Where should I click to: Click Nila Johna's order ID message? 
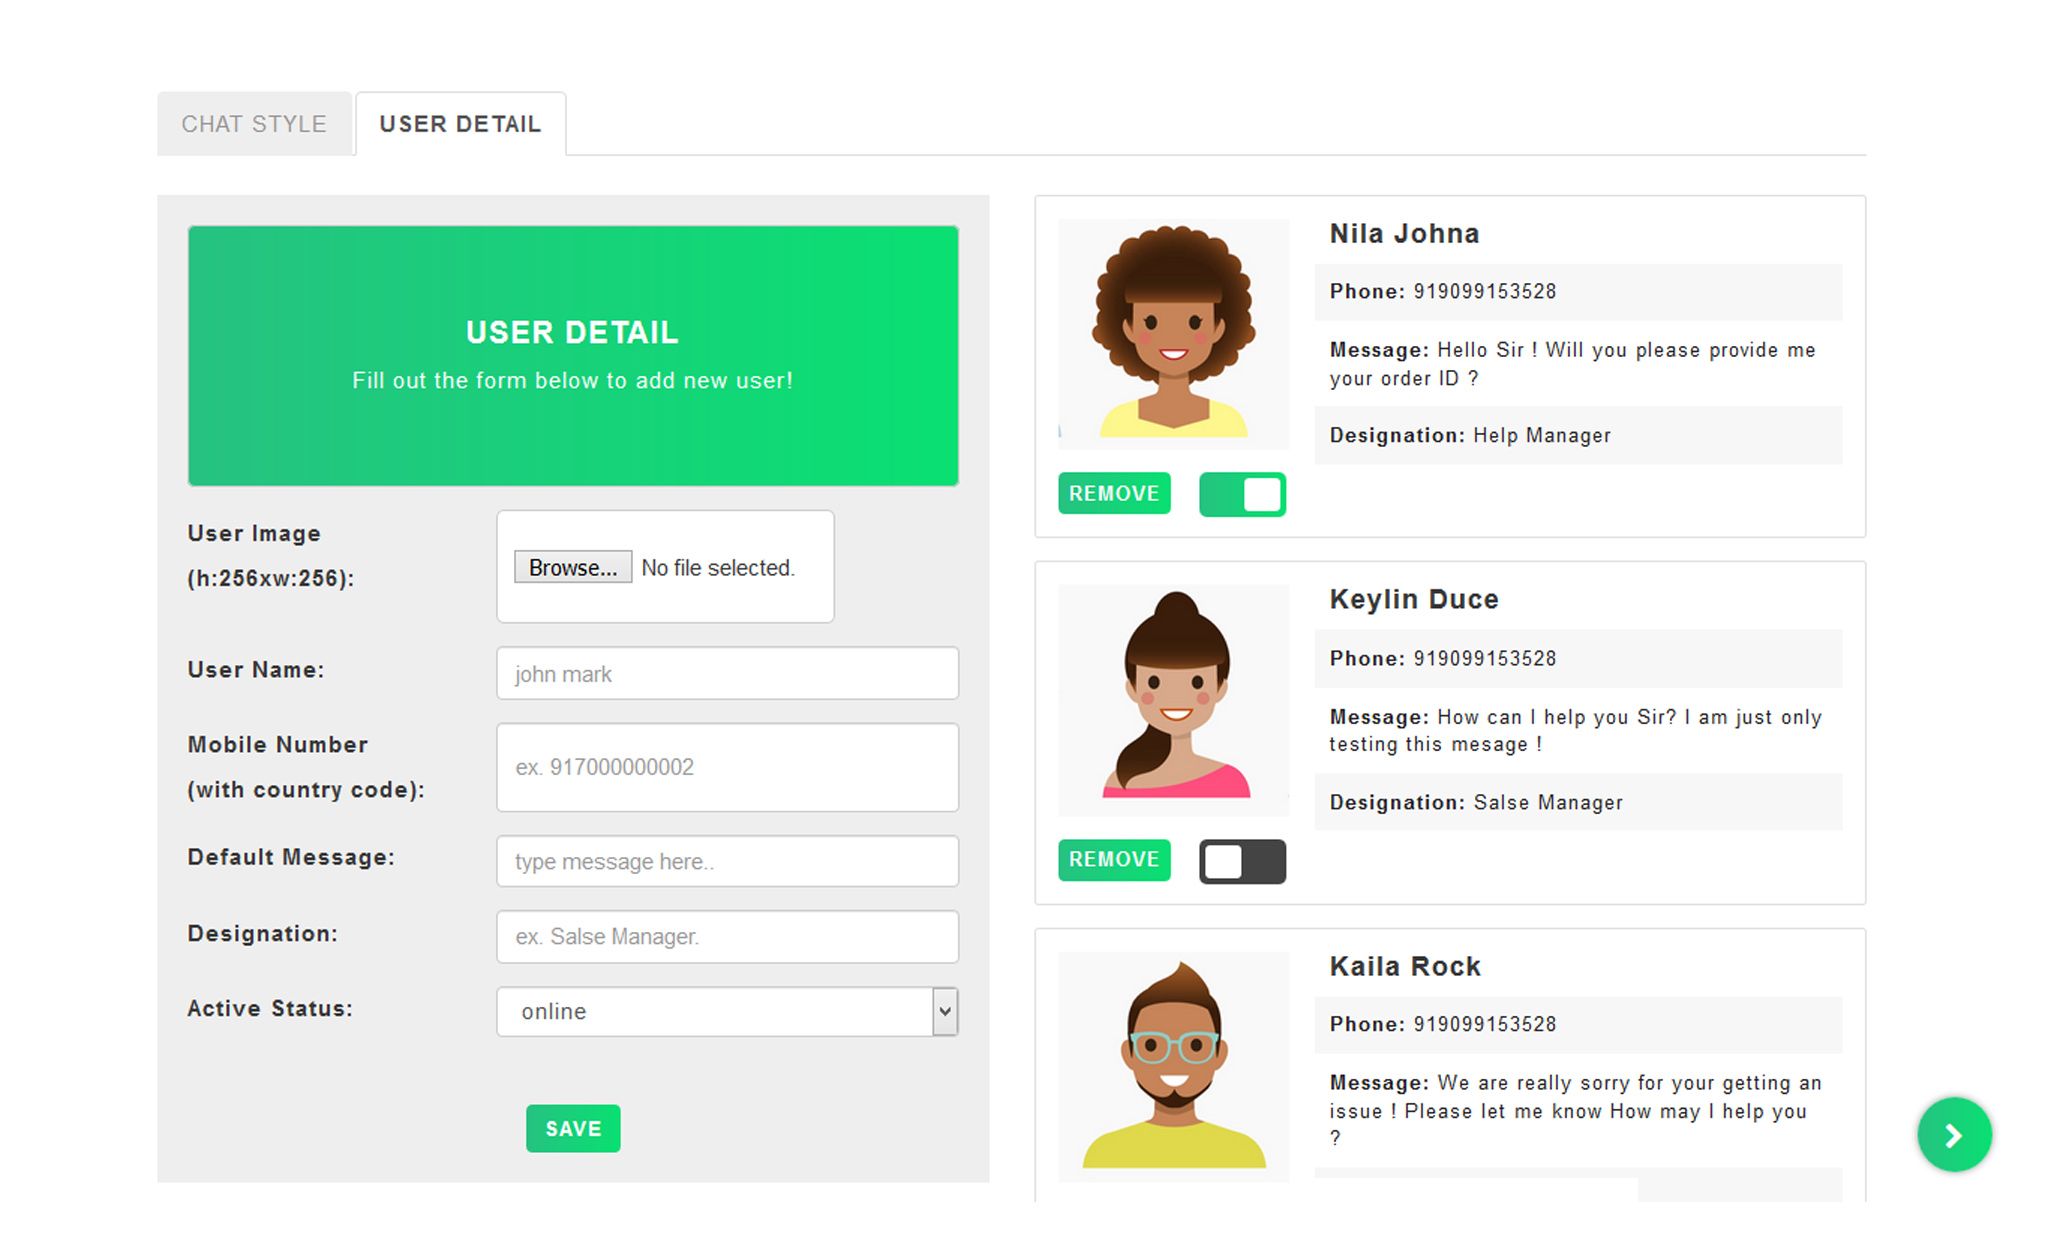click(x=1572, y=364)
